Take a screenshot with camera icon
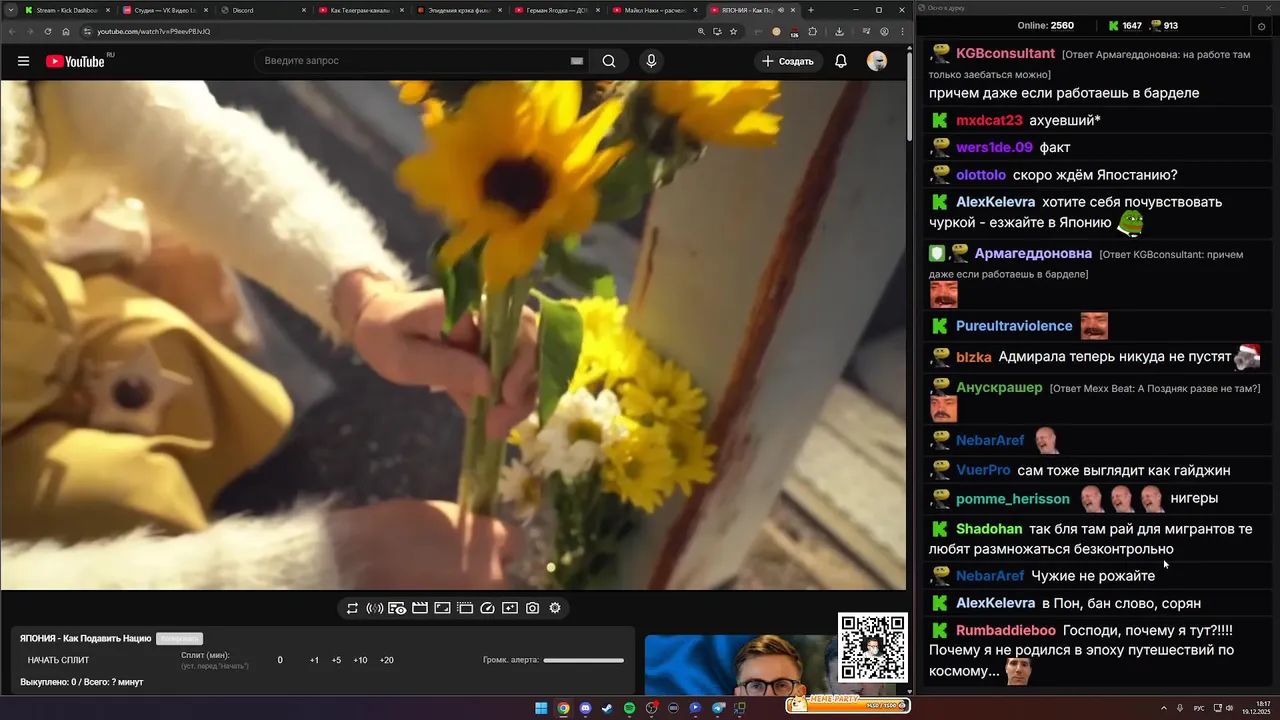This screenshot has height=720, width=1280. (533, 608)
